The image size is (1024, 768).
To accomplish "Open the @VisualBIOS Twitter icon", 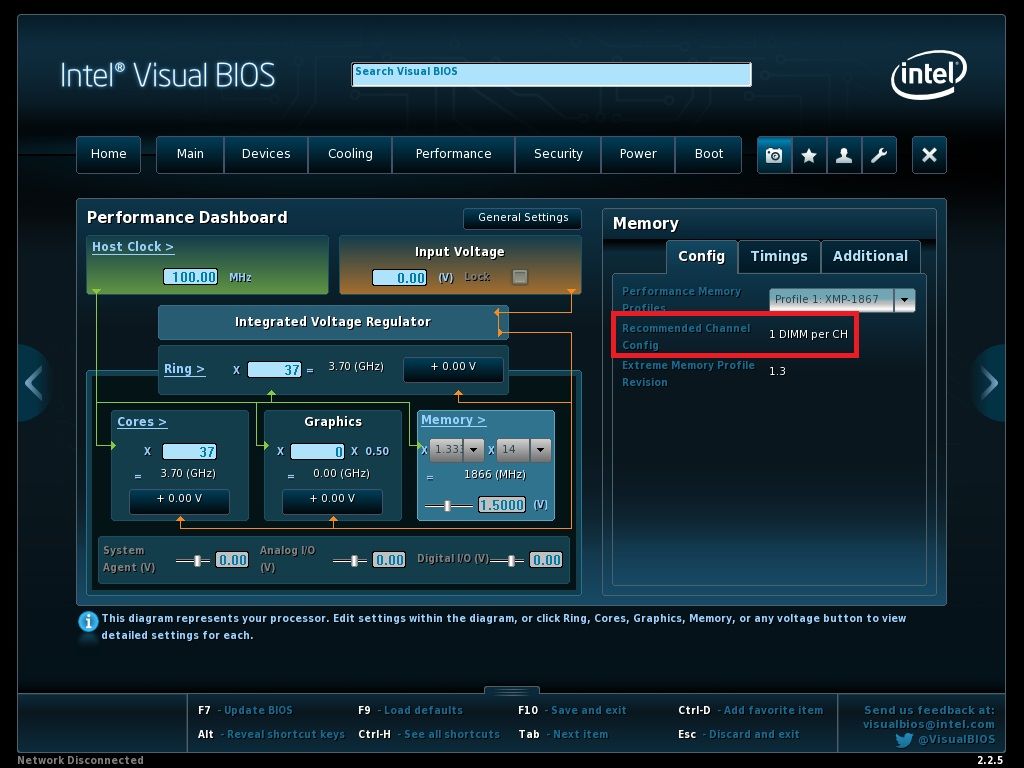I will click(904, 740).
